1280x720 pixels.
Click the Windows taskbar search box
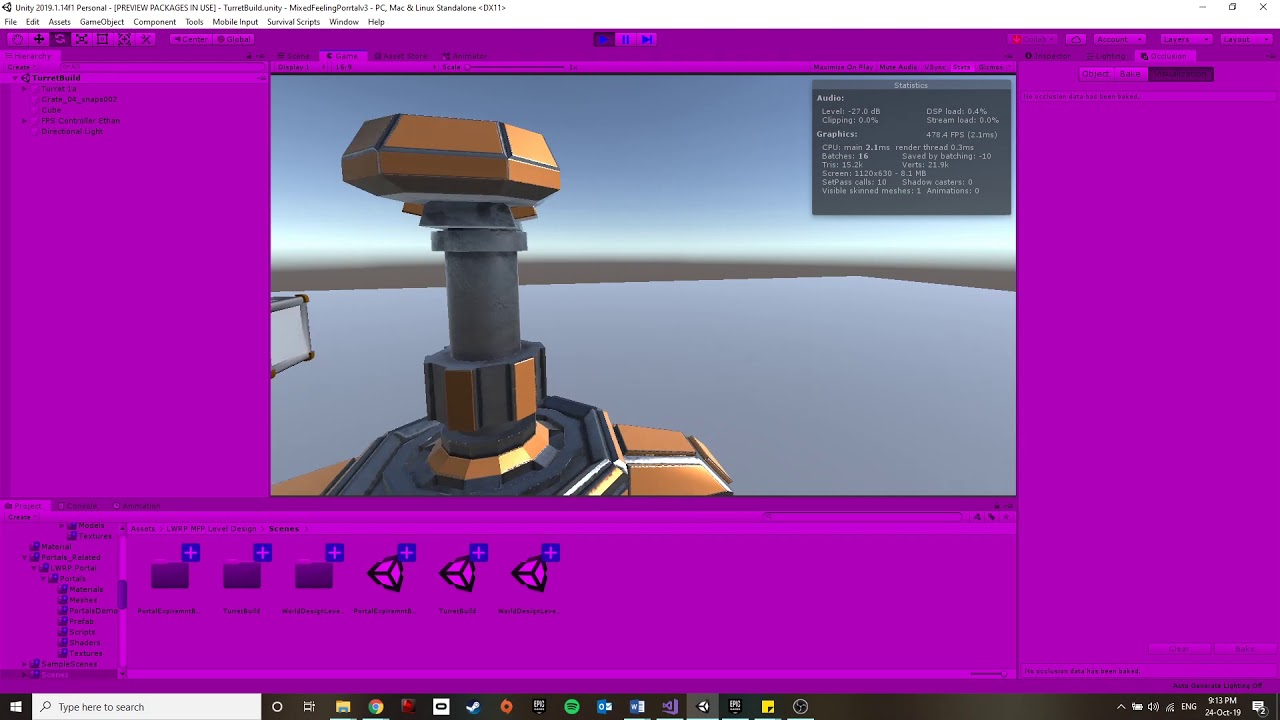coord(147,707)
